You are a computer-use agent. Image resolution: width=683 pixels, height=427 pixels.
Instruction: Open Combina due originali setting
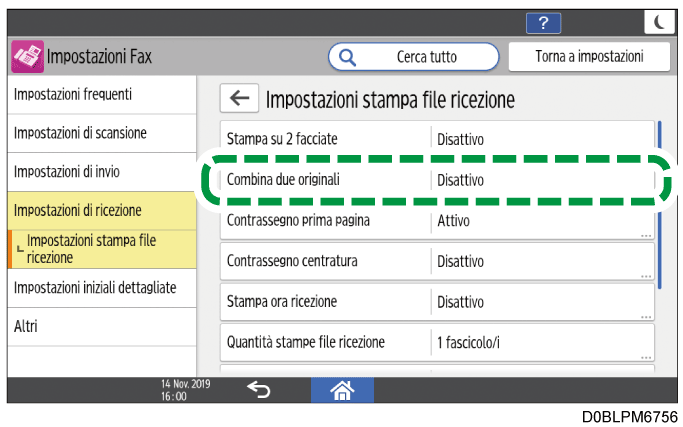point(437,180)
